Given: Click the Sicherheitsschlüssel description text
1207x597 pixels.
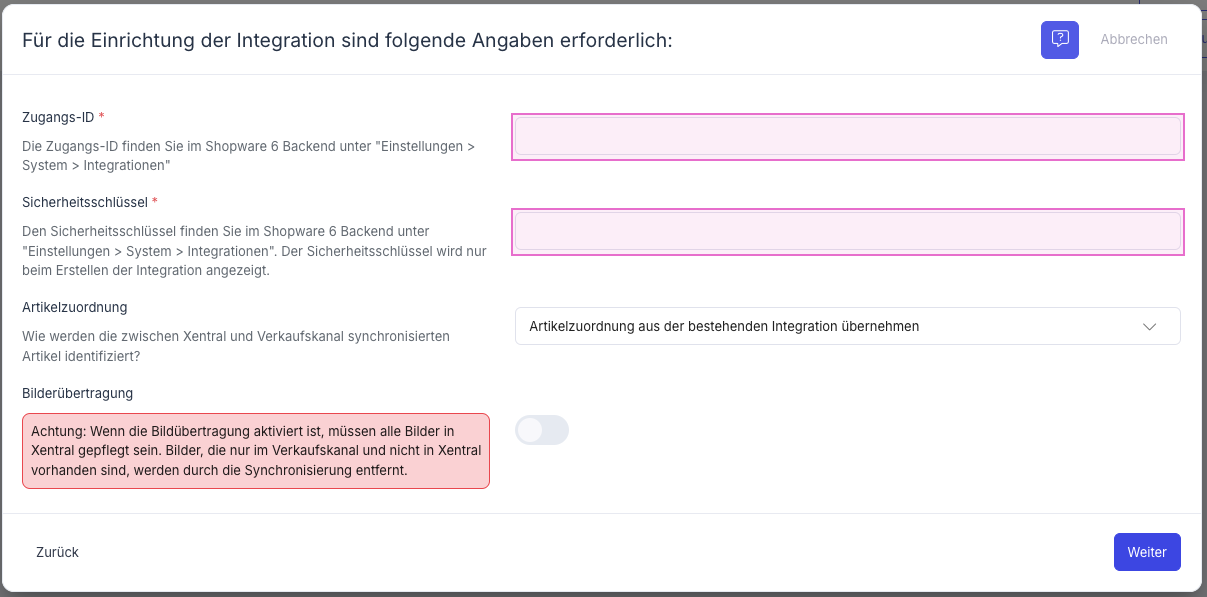Looking at the screenshot, I should click(254, 251).
